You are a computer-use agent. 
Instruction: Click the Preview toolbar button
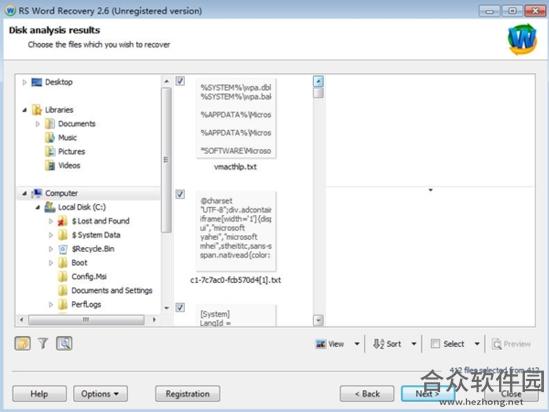click(x=511, y=344)
